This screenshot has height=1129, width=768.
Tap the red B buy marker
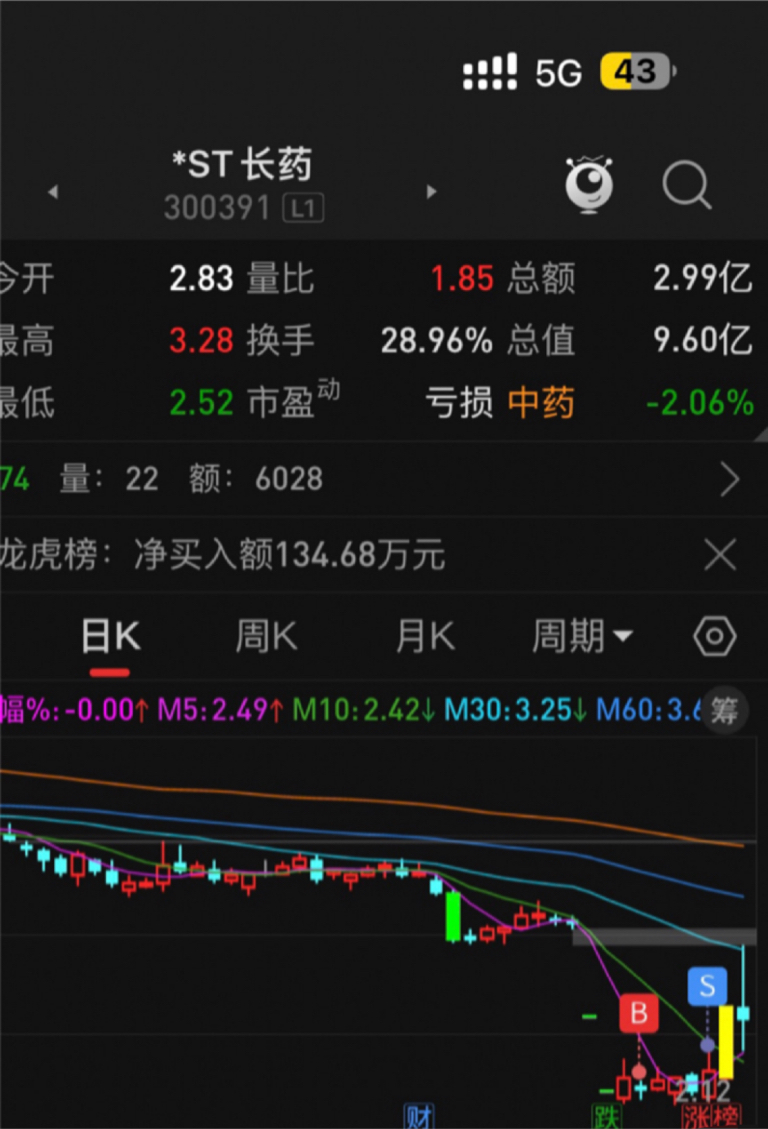click(x=638, y=1013)
